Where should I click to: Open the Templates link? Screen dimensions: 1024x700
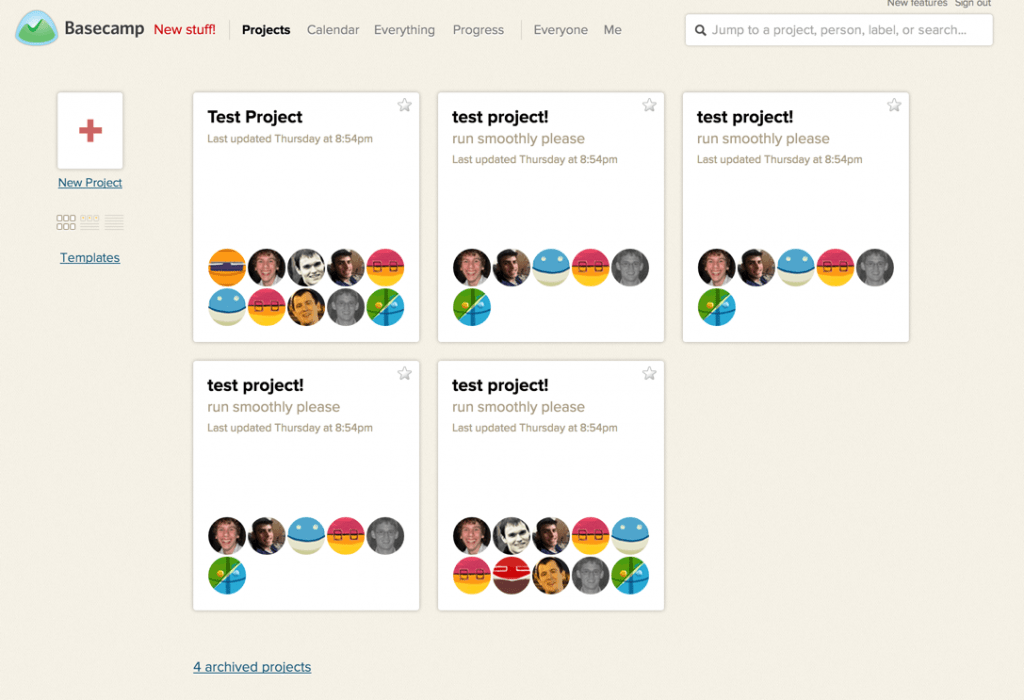pos(90,257)
